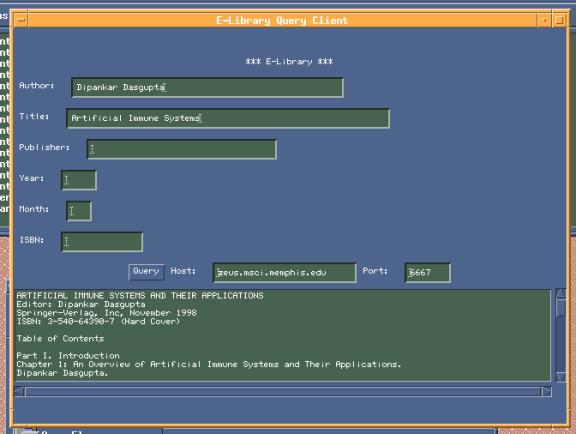Click the horizontal scrollbar track below results

pos(283,392)
